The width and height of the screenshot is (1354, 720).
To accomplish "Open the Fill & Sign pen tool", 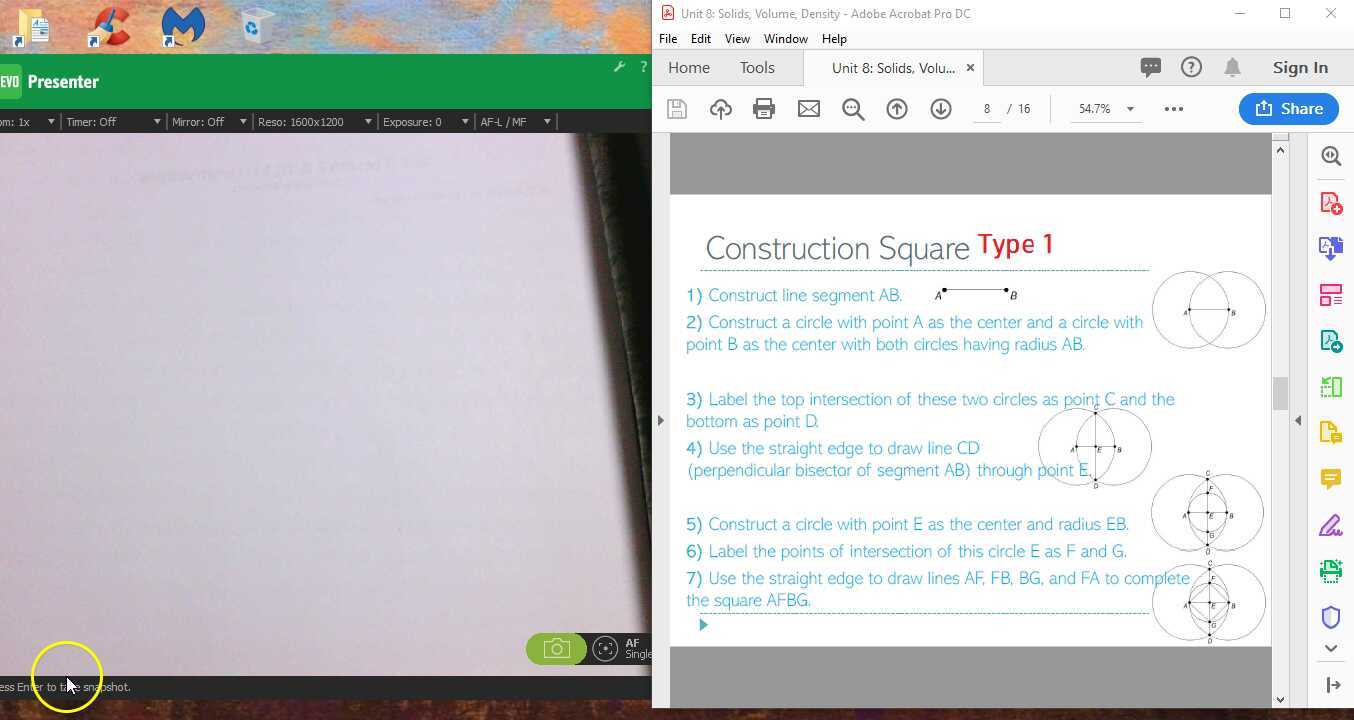I will tap(1331, 525).
